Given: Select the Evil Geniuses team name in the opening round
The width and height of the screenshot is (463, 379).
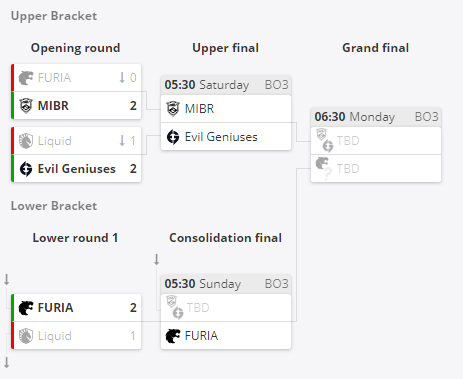Looking at the screenshot, I should (77, 169).
